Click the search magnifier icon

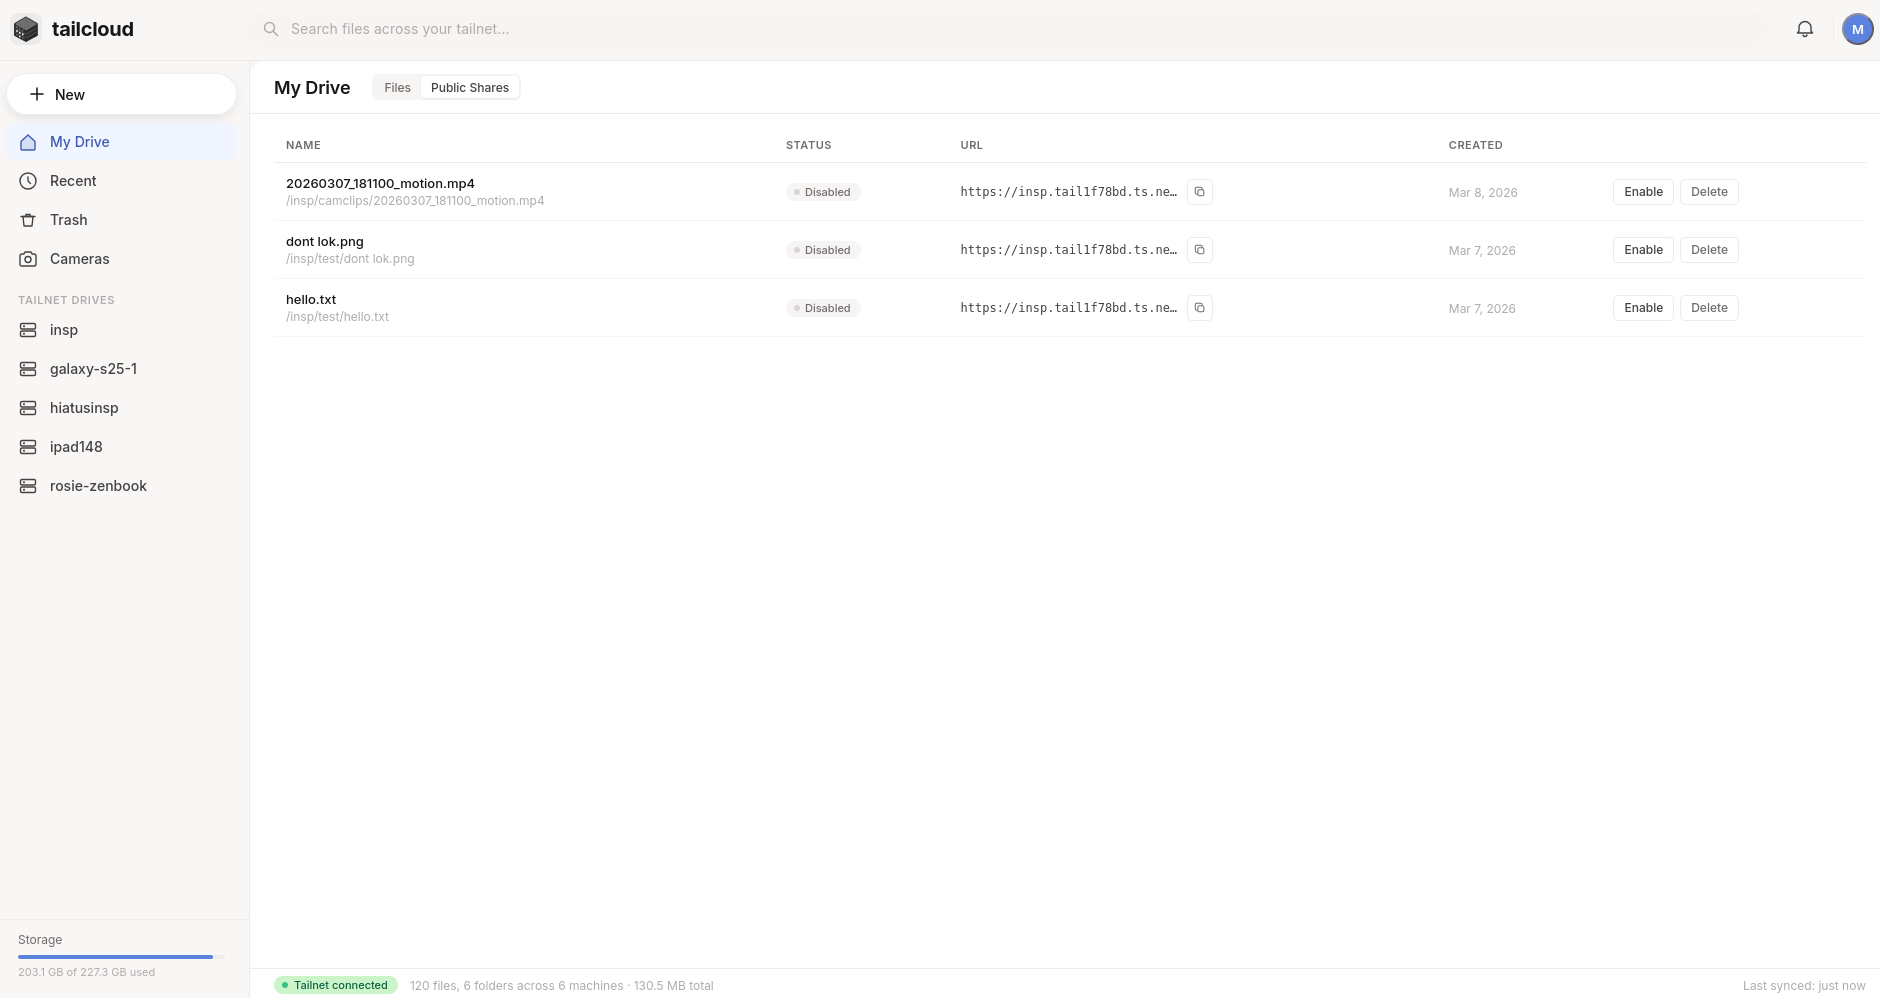coord(271,29)
